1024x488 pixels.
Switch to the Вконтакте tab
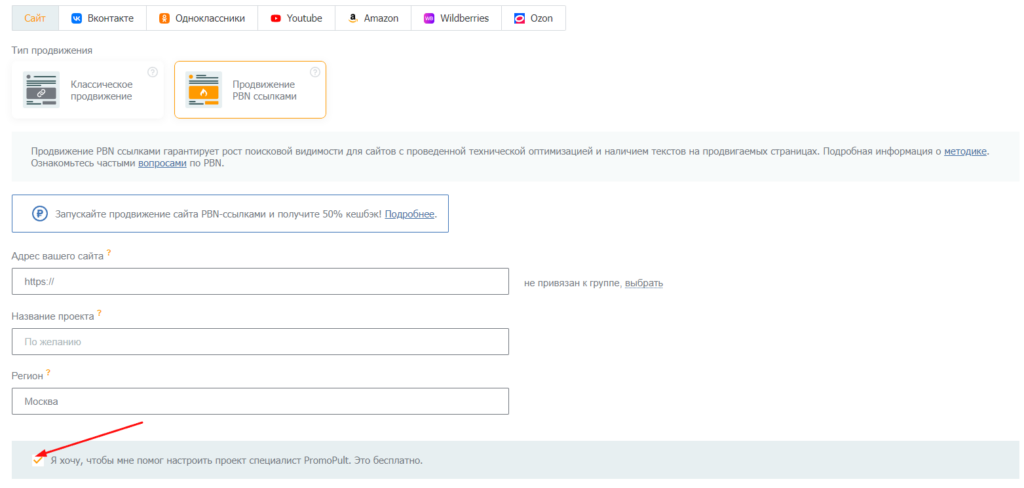click(x=103, y=18)
